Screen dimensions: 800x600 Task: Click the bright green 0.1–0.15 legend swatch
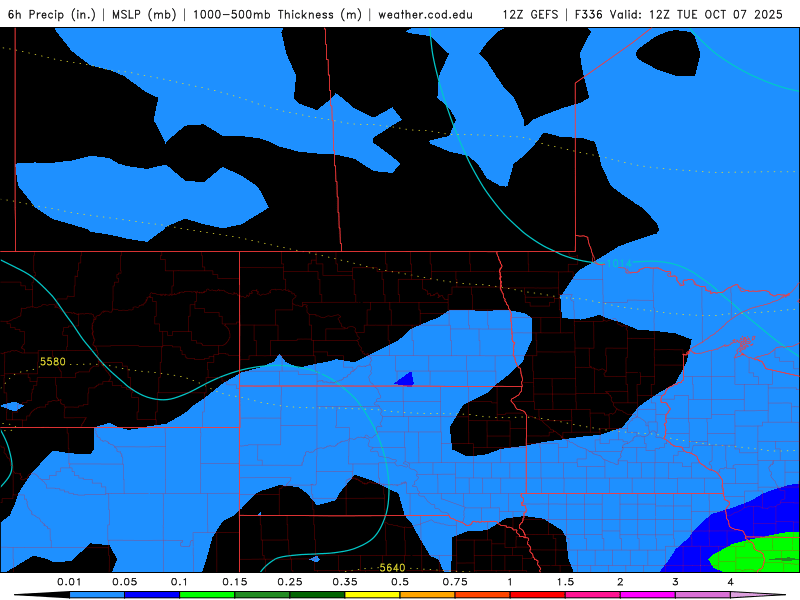tap(207, 595)
